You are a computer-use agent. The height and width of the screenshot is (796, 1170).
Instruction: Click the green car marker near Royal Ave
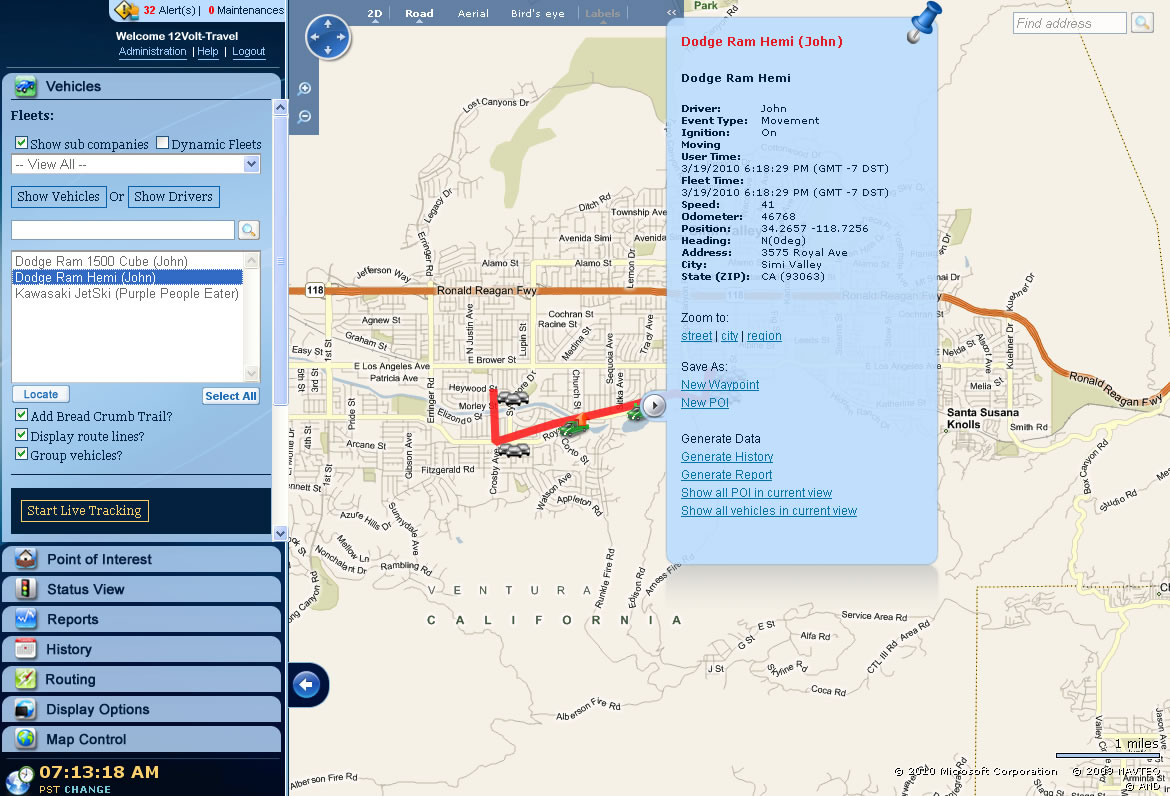[574, 427]
